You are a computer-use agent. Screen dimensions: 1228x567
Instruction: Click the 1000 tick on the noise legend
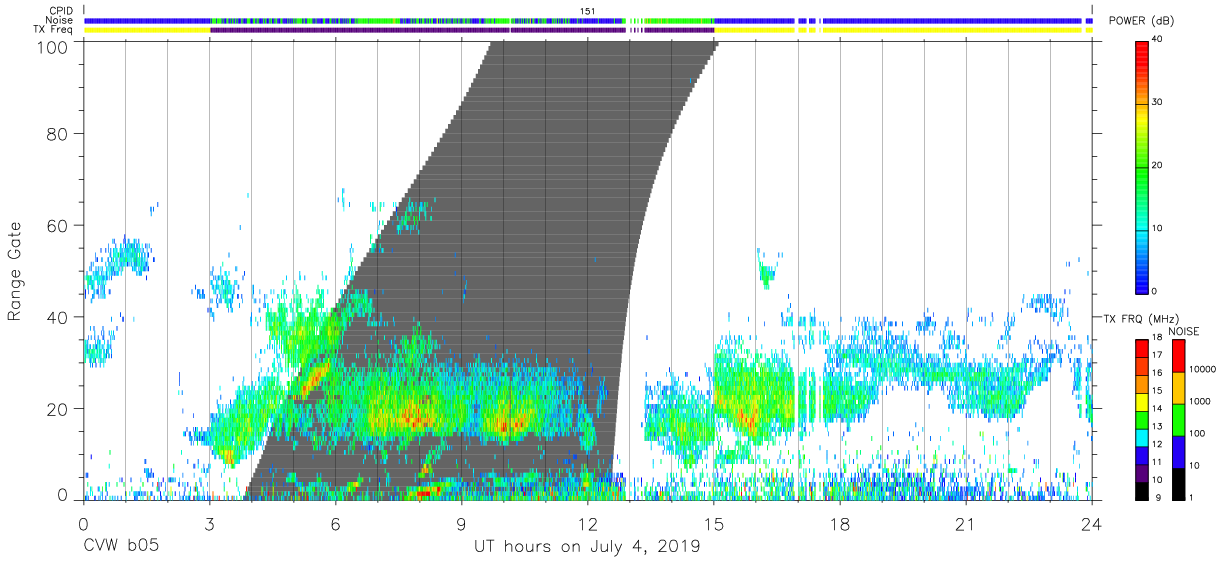click(1200, 401)
